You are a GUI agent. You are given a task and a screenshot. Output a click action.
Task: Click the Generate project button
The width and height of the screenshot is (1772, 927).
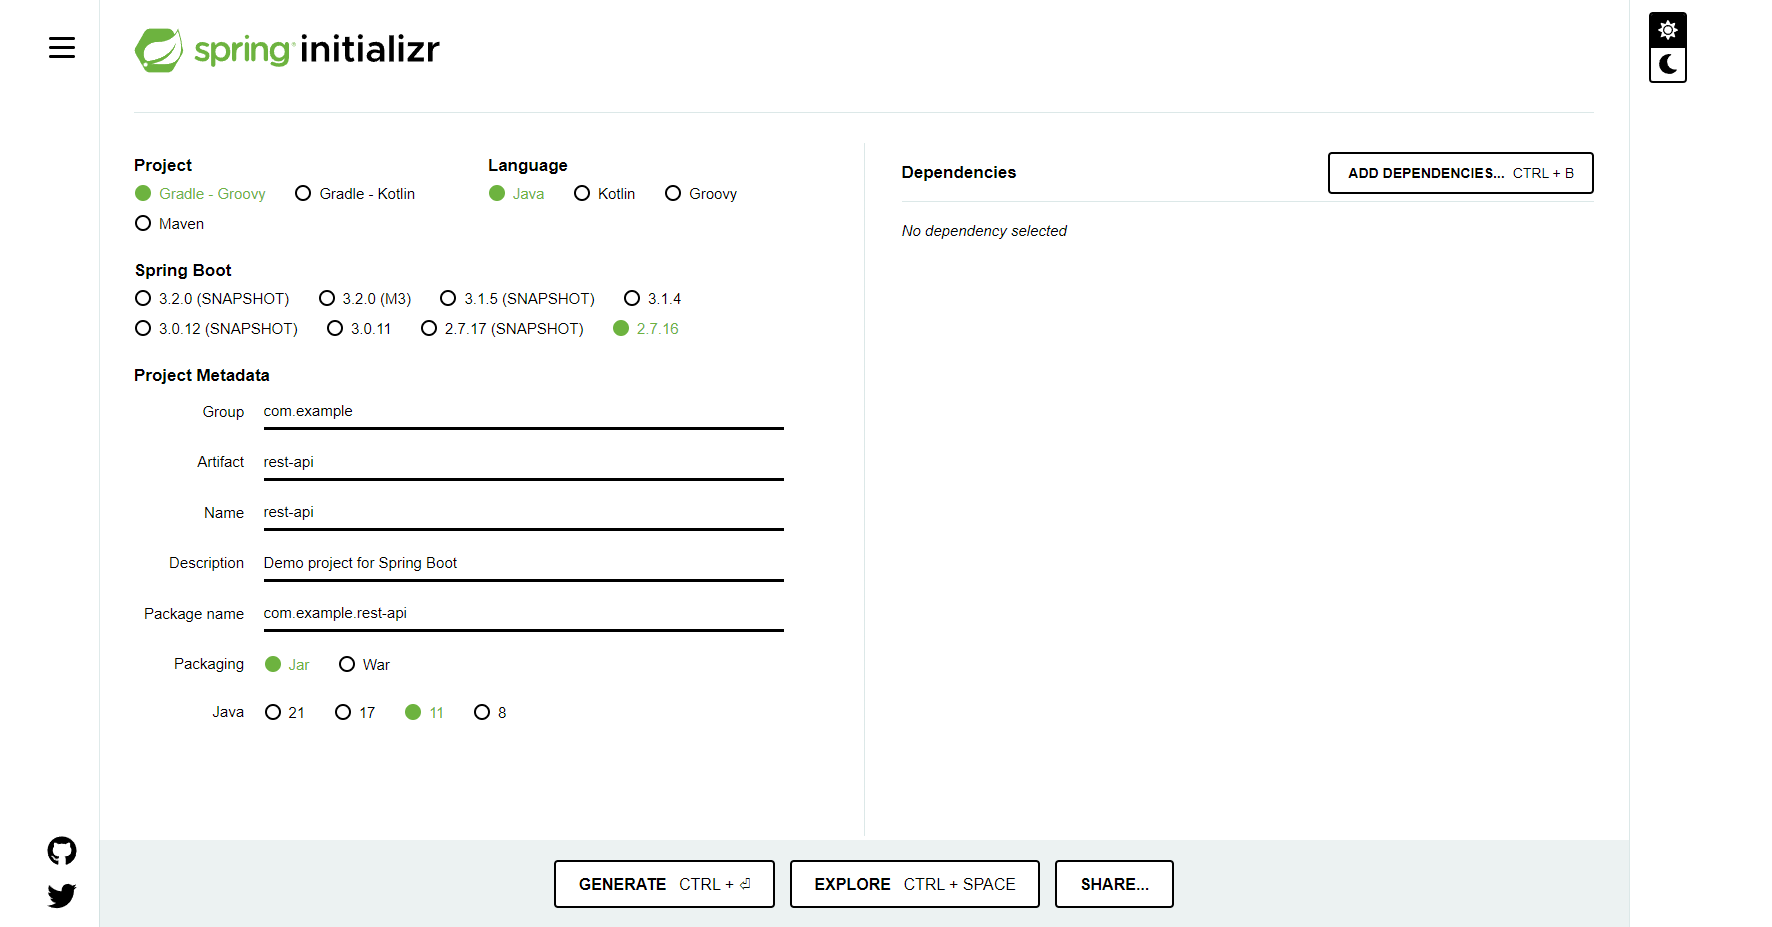(664, 884)
